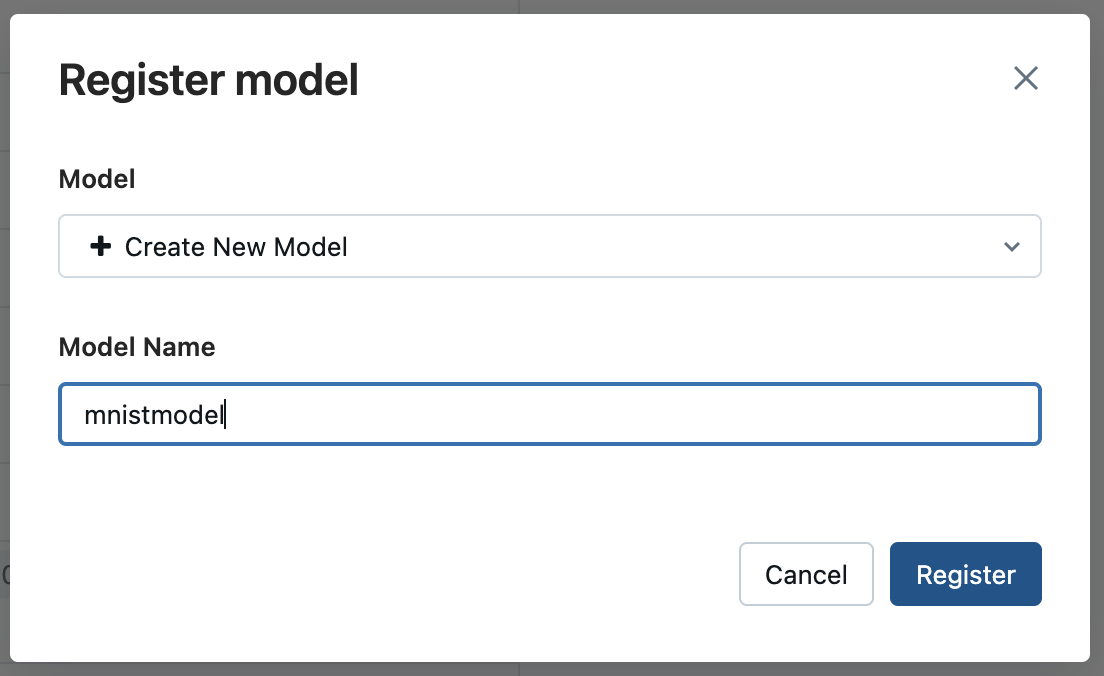Click the plus icon beside Create New Model

100,246
